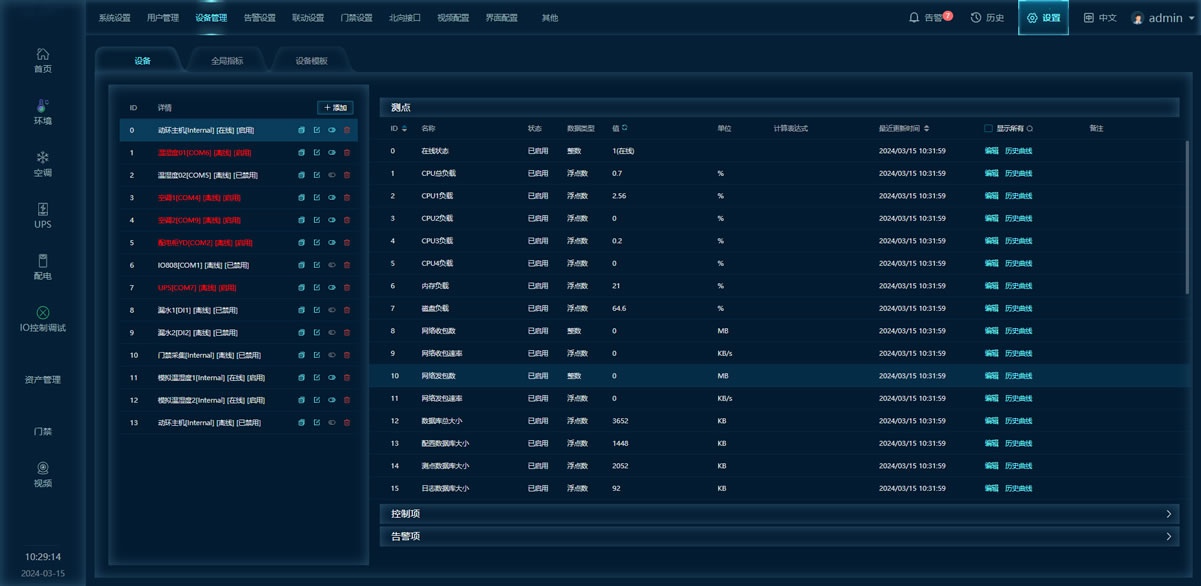Screen dimensions: 1201x586
Task: Open the 首页 home icon in sidebar
Action: coord(42,55)
